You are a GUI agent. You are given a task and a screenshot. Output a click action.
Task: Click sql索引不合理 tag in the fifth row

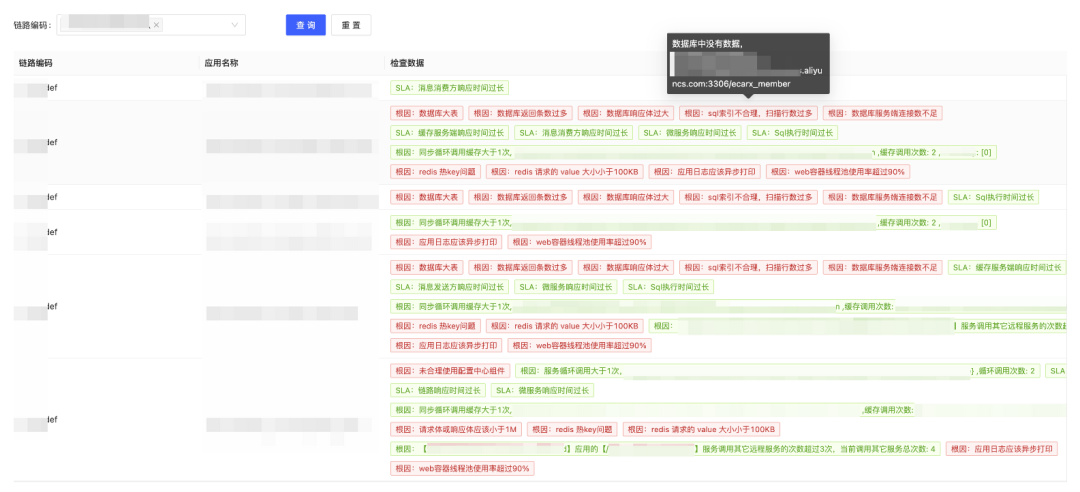point(748,267)
